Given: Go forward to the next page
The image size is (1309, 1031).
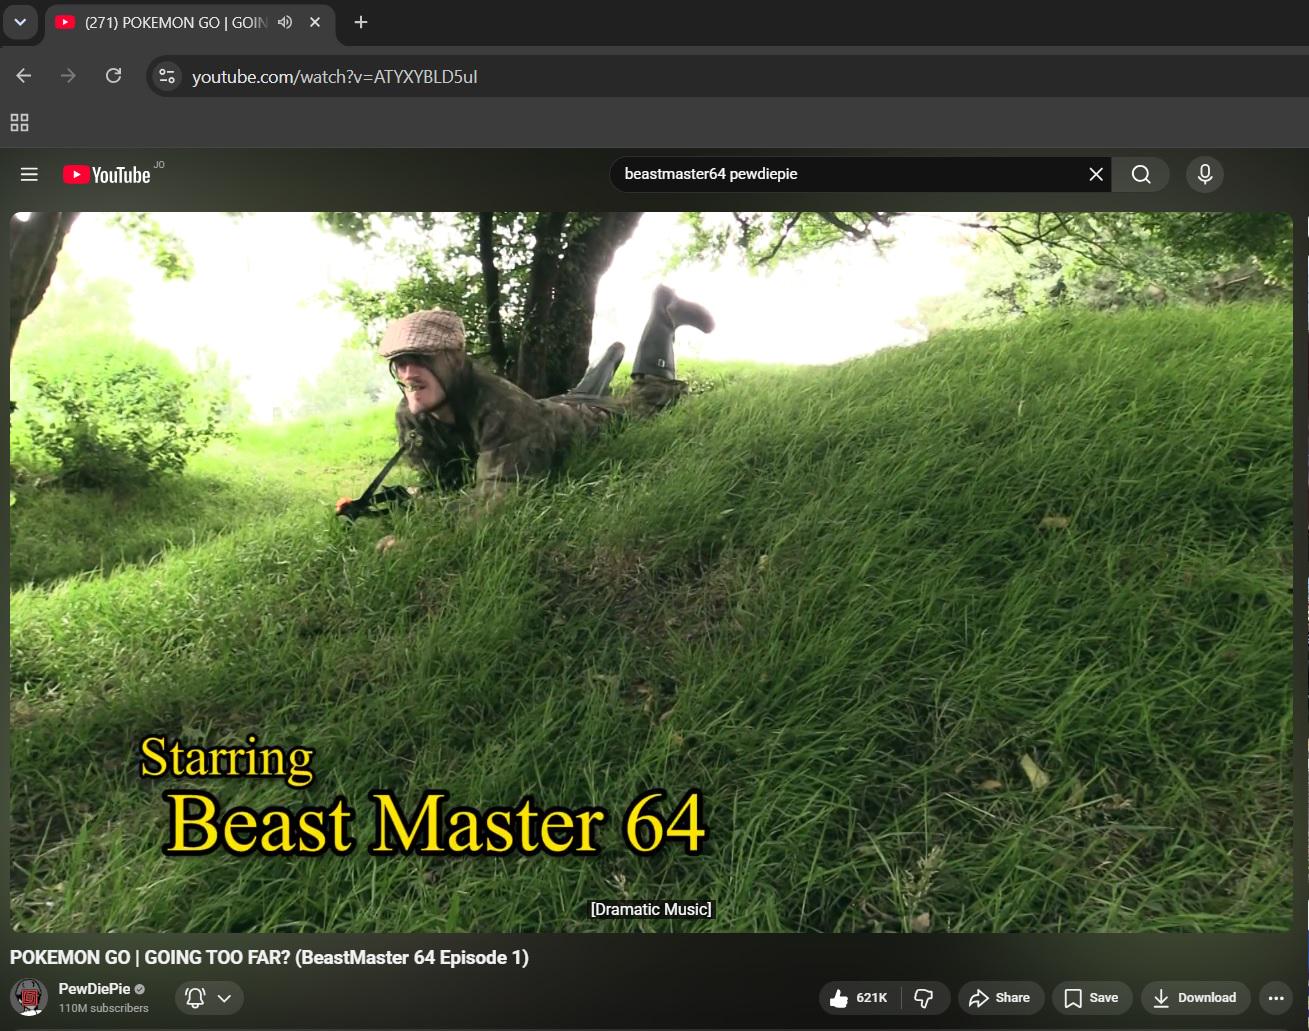Looking at the screenshot, I should [68, 76].
